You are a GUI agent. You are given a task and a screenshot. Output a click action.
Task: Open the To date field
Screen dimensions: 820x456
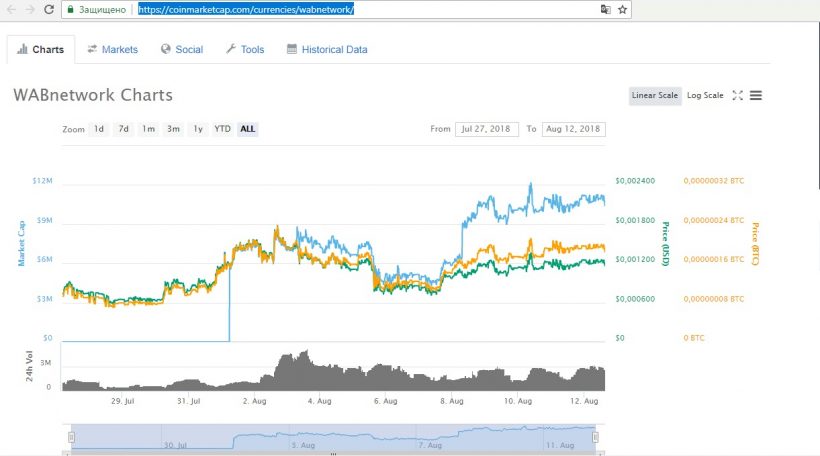click(573, 129)
